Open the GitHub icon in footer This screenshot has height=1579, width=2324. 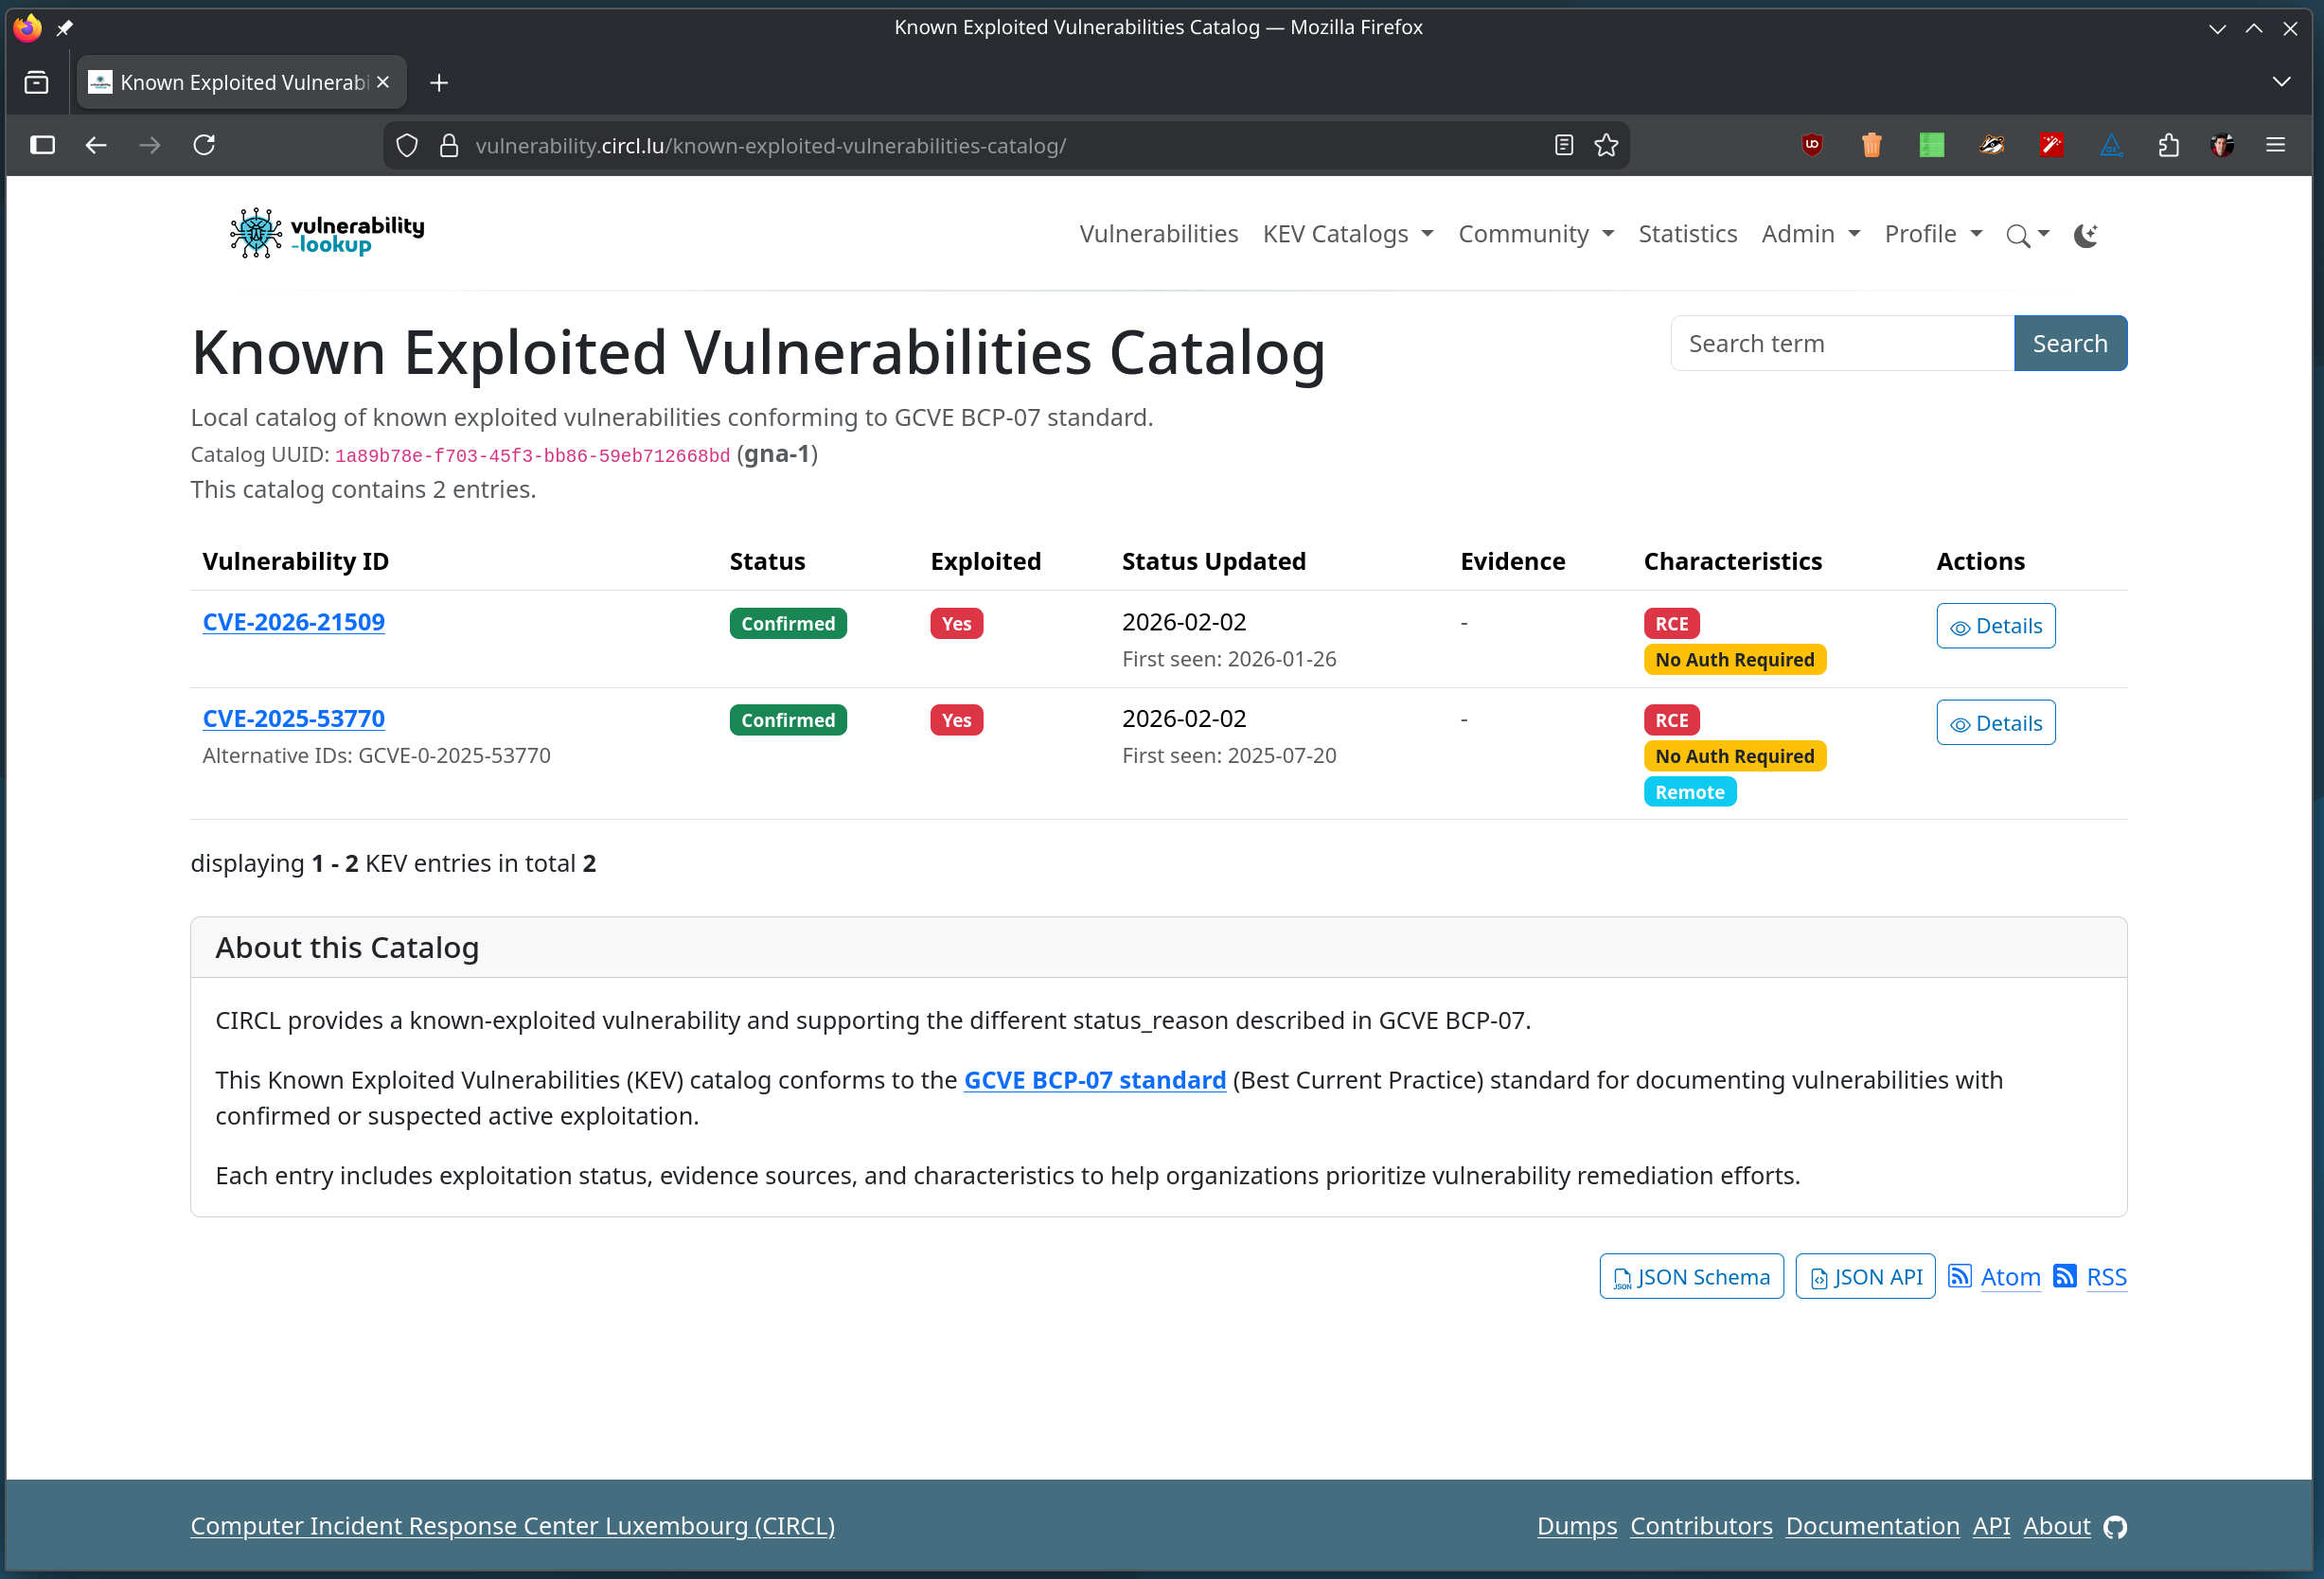point(2114,1526)
